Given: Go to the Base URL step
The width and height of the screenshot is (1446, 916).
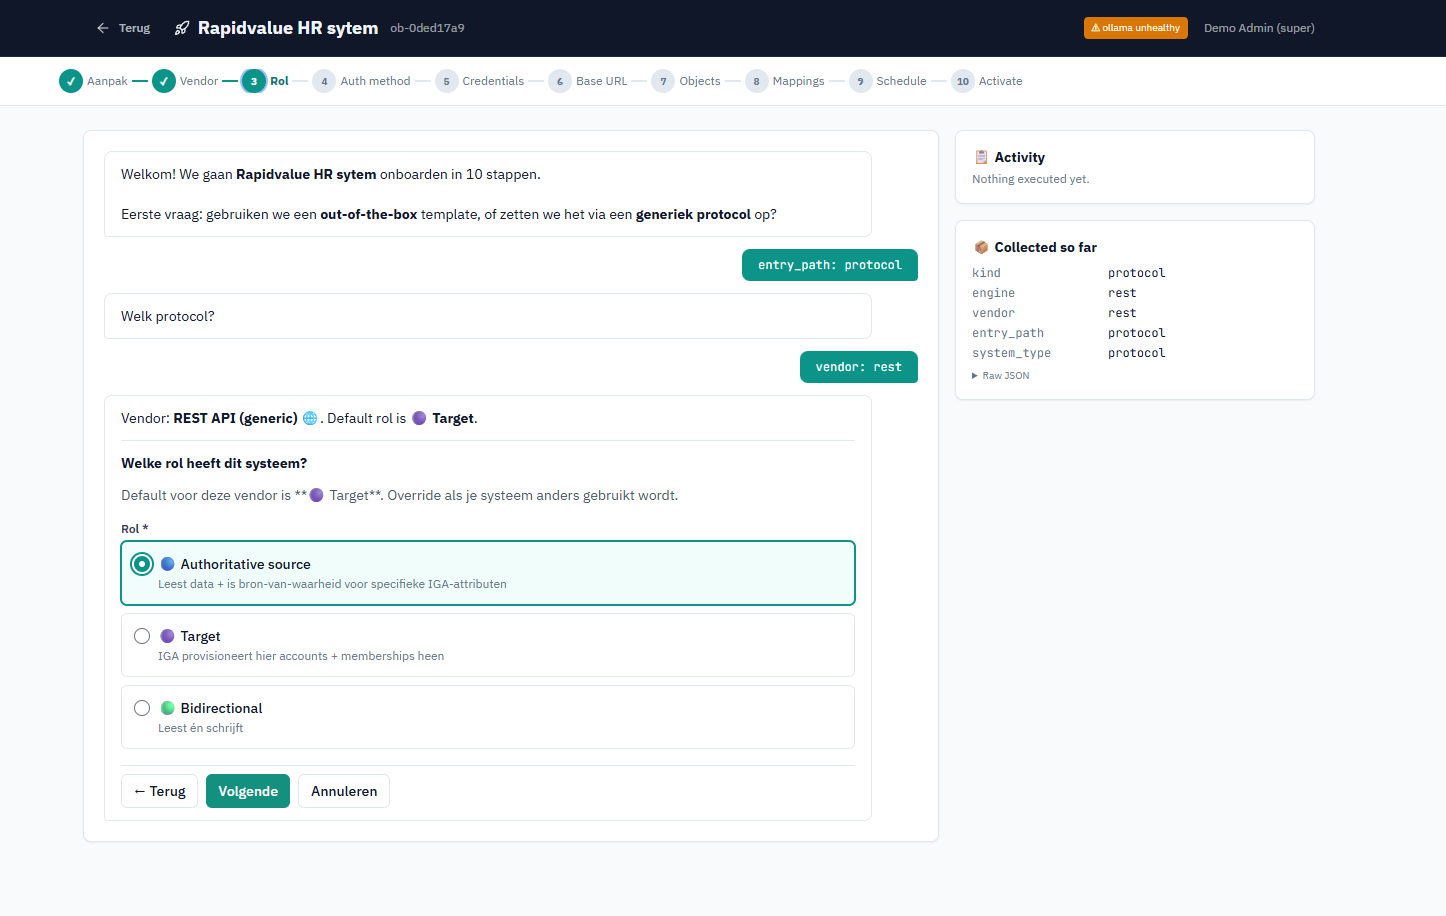Looking at the screenshot, I should (x=602, y=81).
